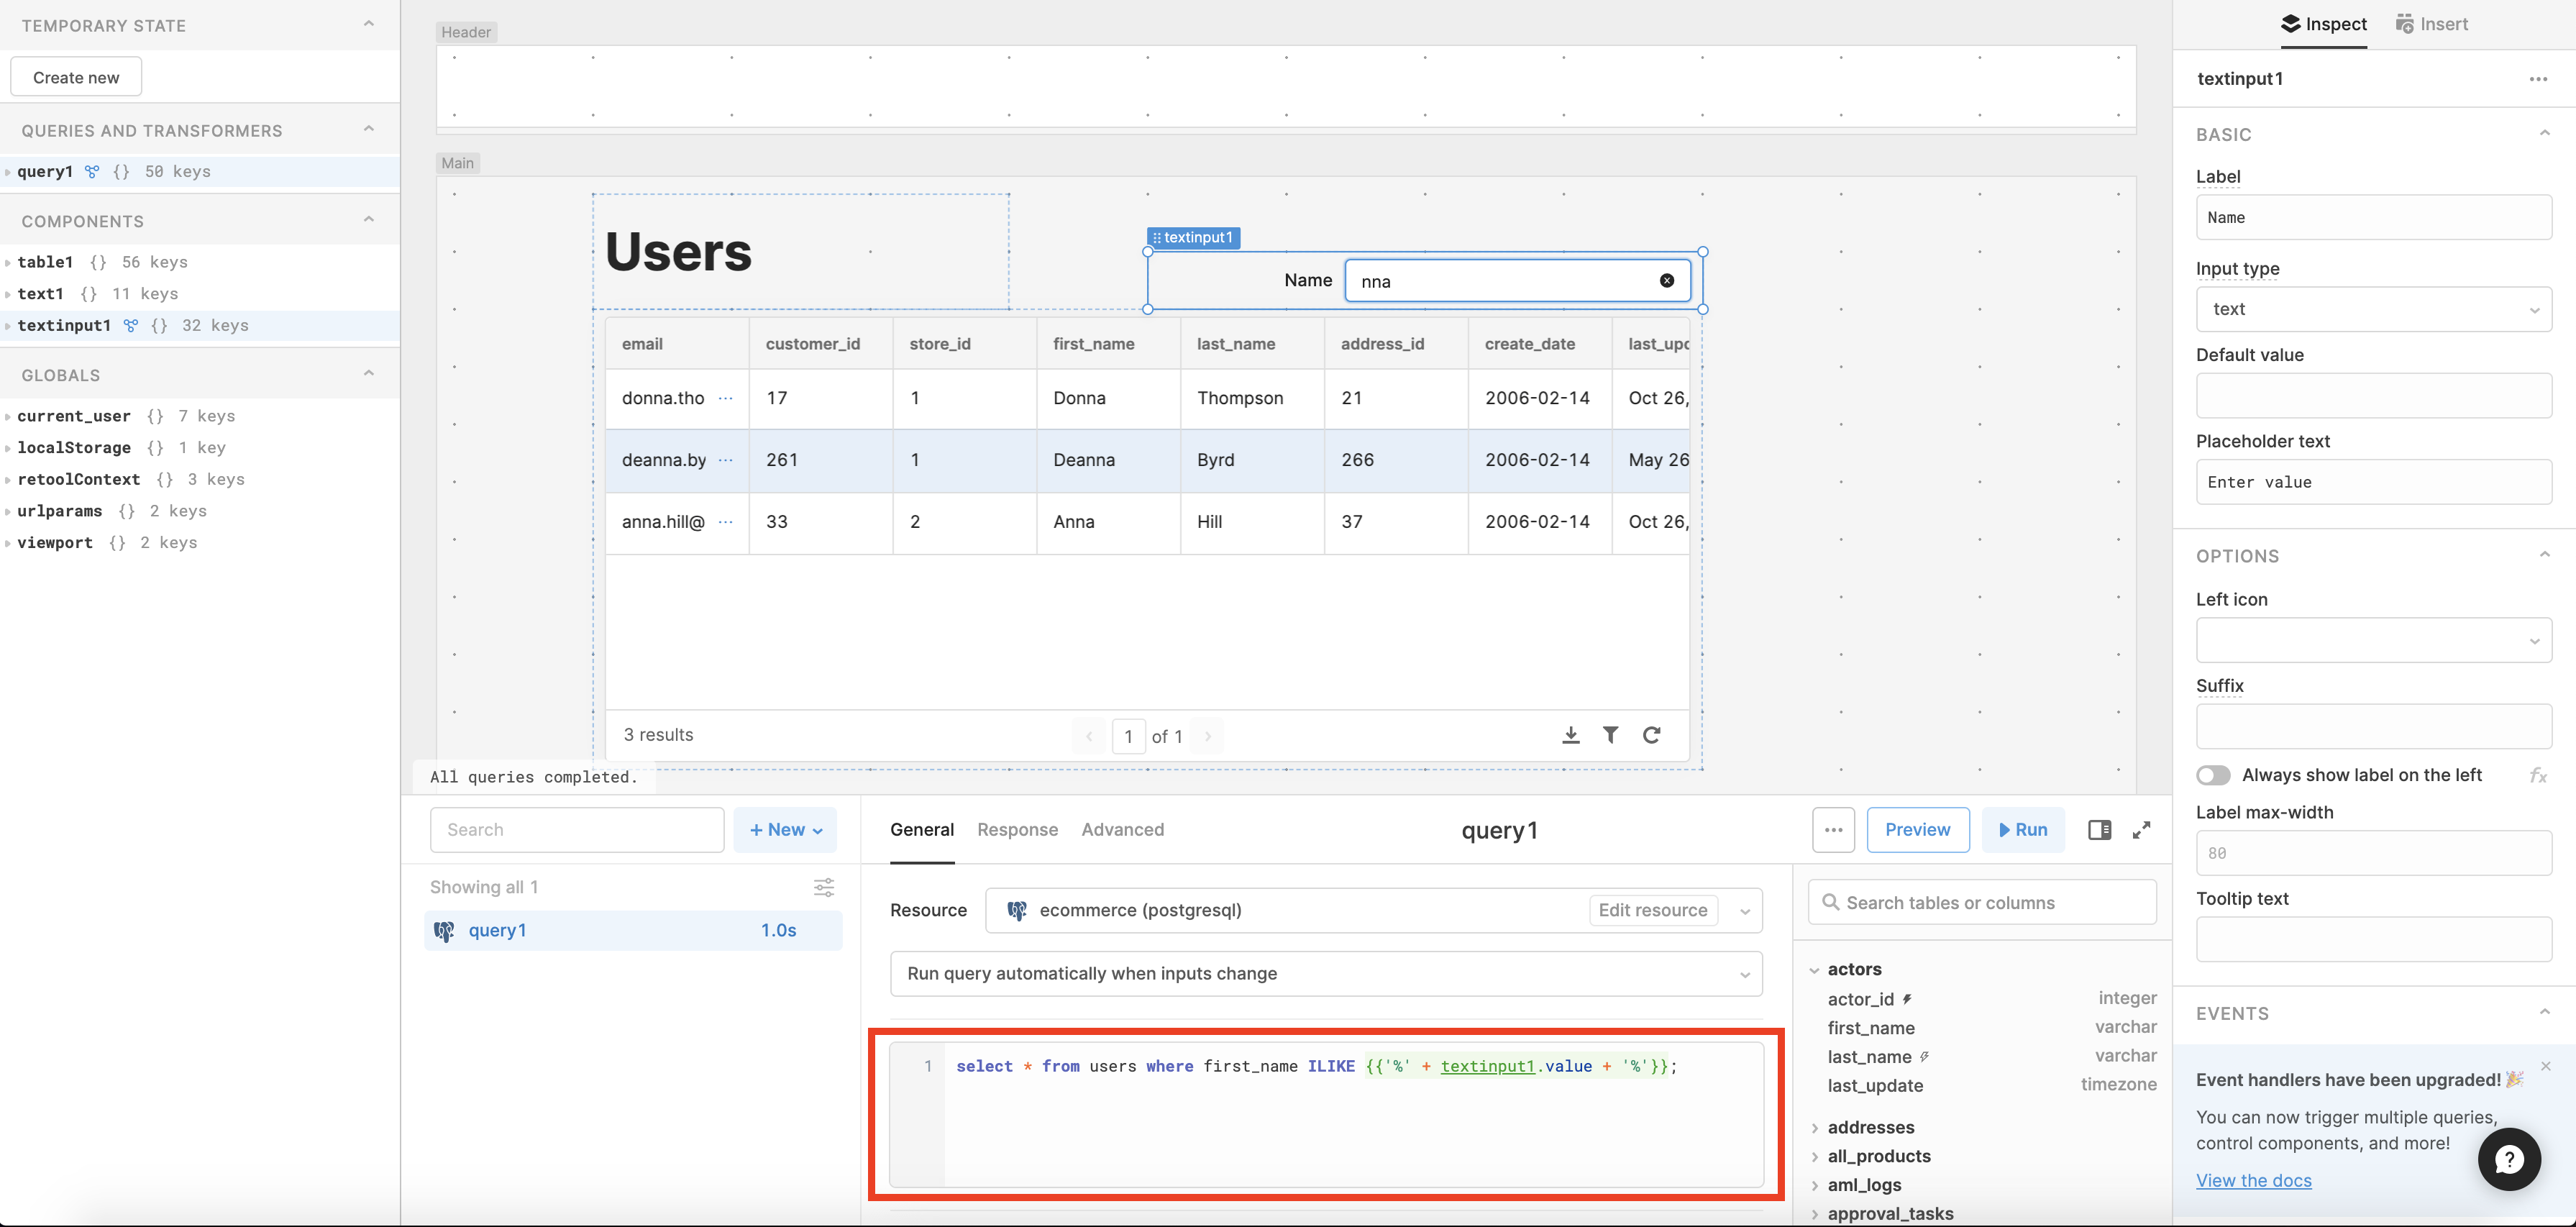
Task: Toggle Always show label on the left
Action: point(2213,775)
